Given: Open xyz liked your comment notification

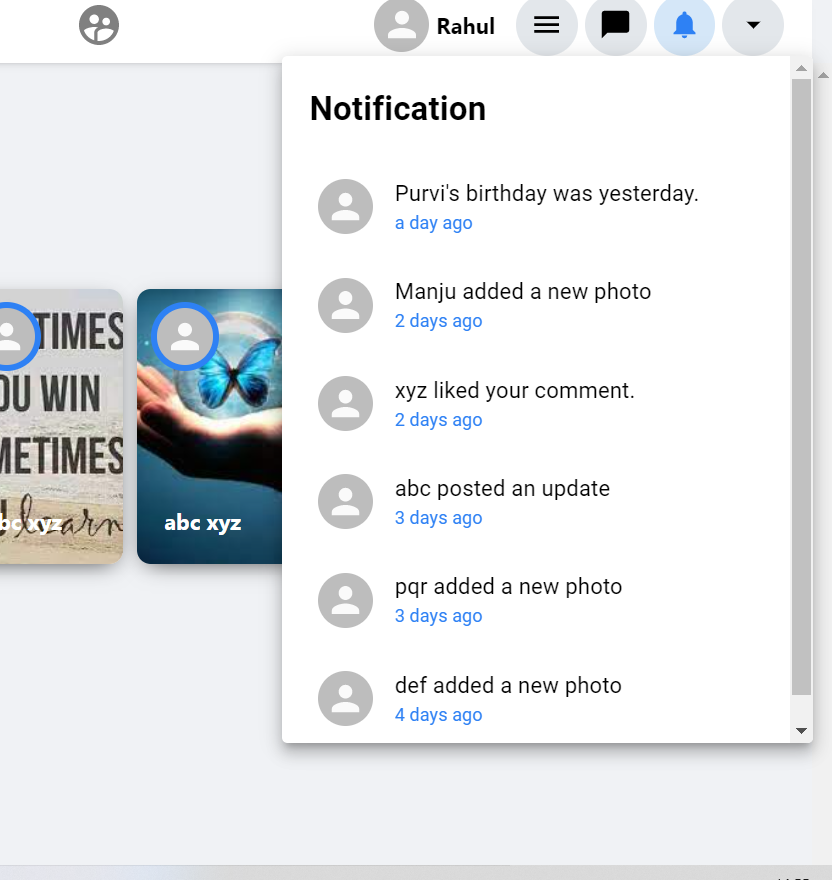Looking at the screenshot, I should point(536,404).
